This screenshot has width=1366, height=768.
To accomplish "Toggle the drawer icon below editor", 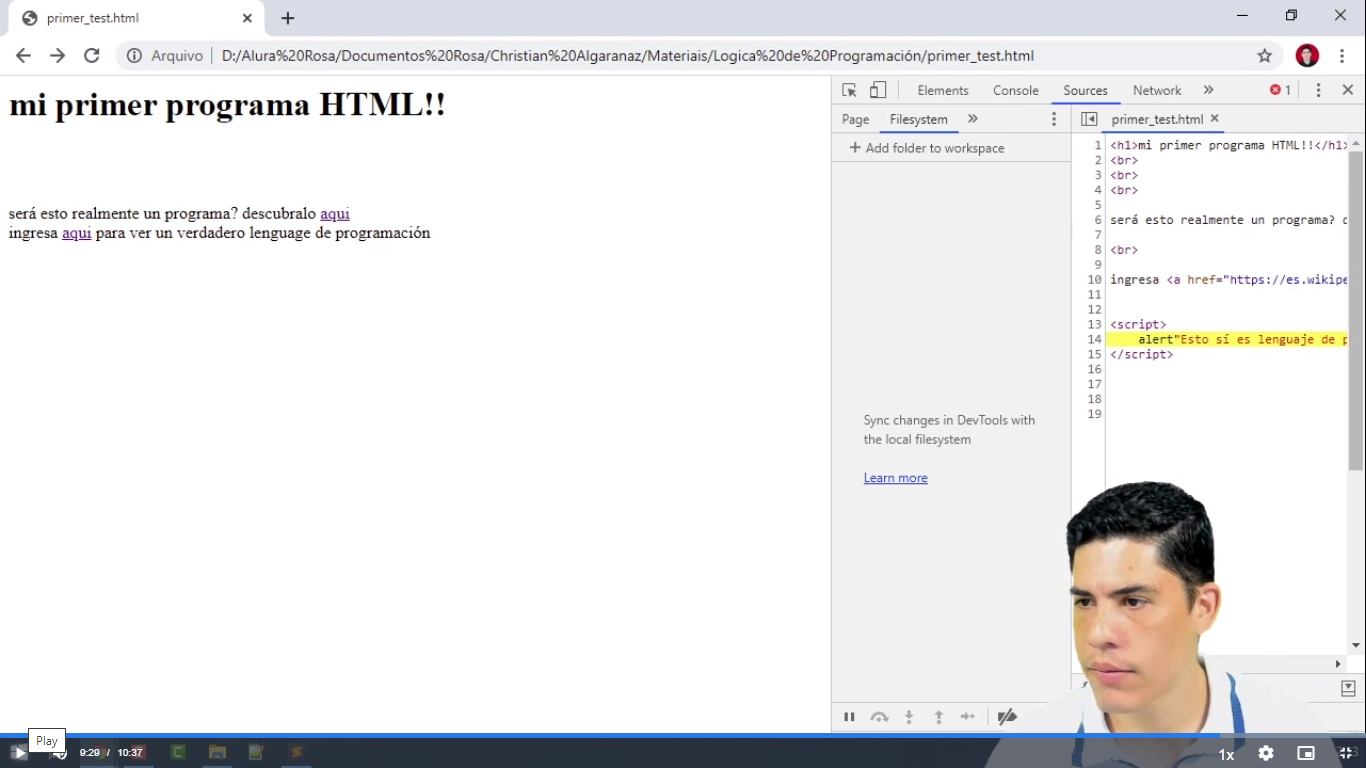I will tap(1348, 688).
